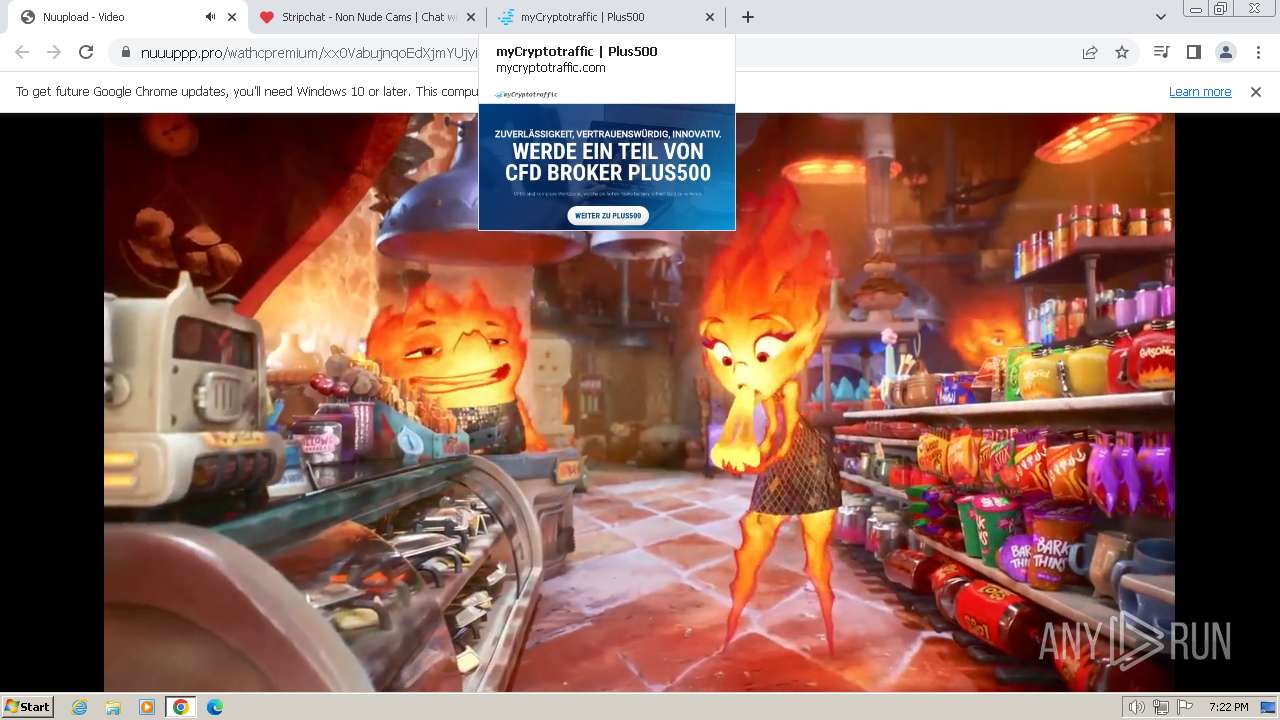The width and height of the screenshot is (1280, 720).
Task: Close the myCryptotraffic tab
Action: pyautogui.click(x=710, y=17)
